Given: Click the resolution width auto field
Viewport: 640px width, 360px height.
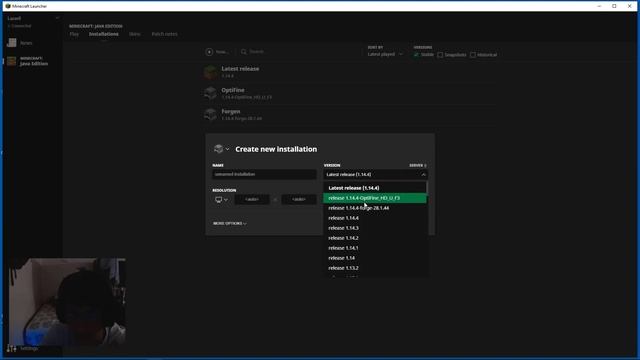Looking at the screenshot, I should pyautogui.click(x=252, y=199).
